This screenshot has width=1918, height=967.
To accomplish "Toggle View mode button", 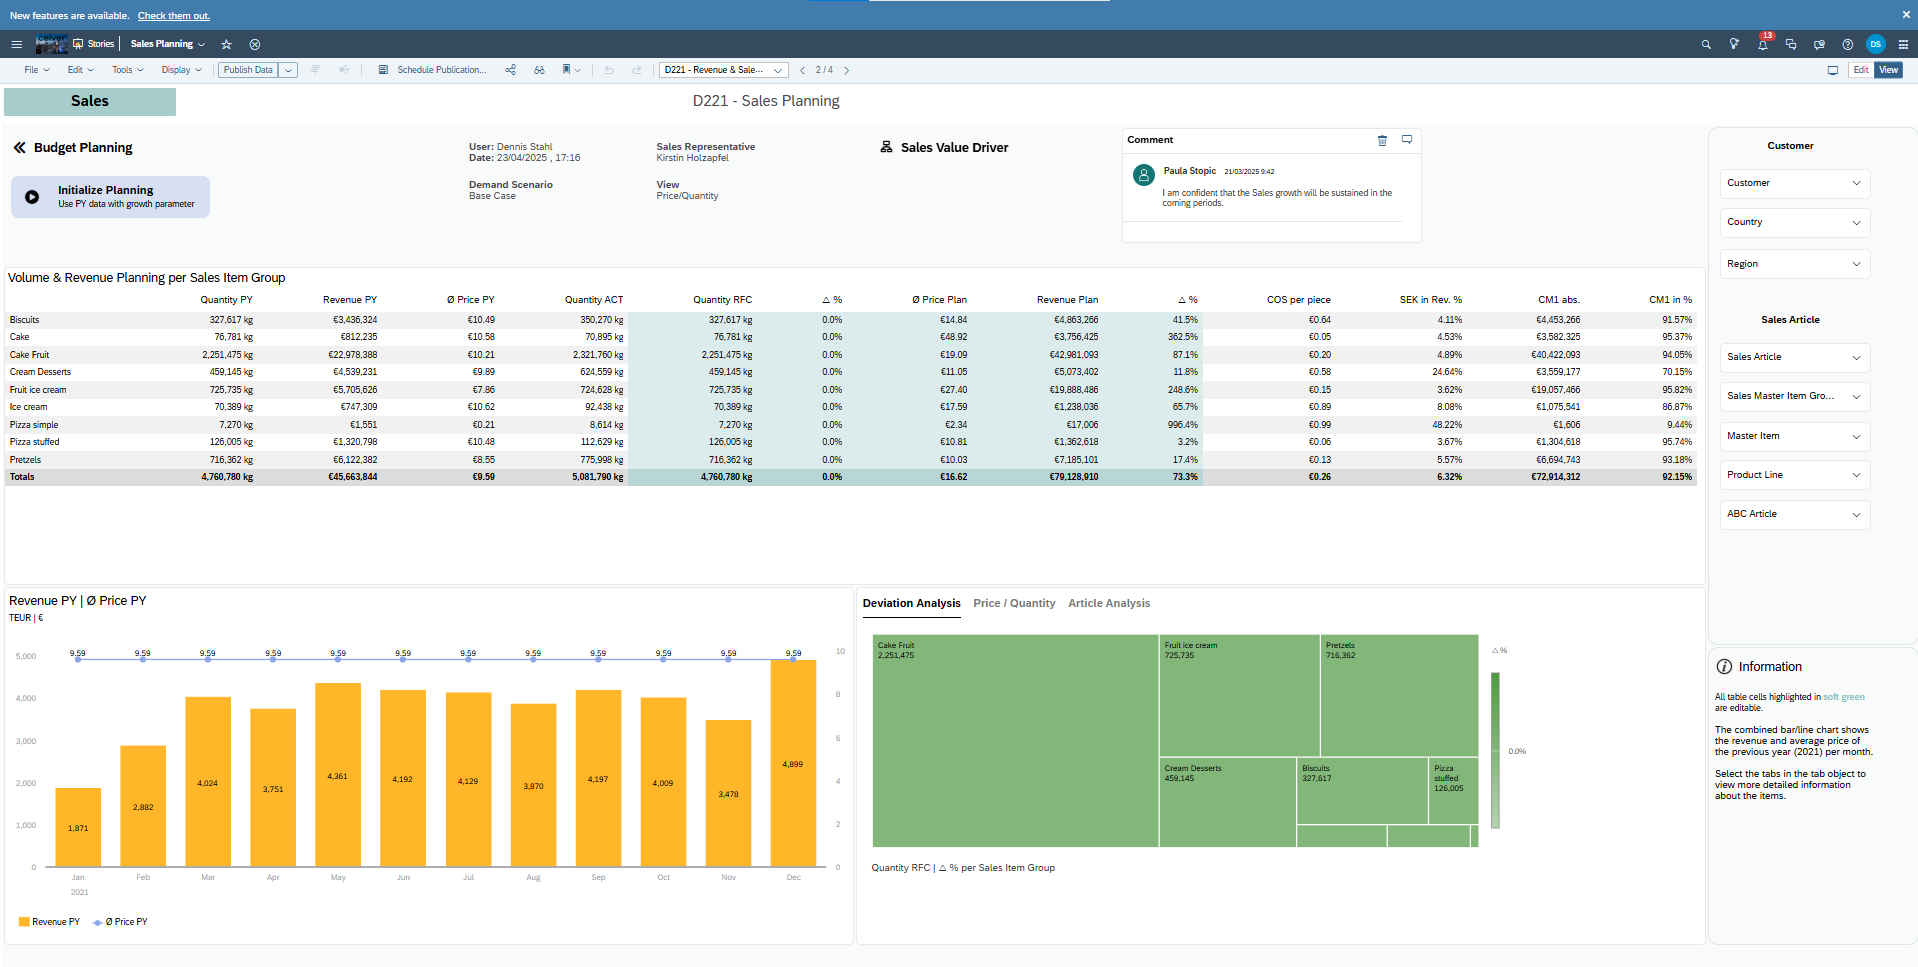I will coord(1888,70).
